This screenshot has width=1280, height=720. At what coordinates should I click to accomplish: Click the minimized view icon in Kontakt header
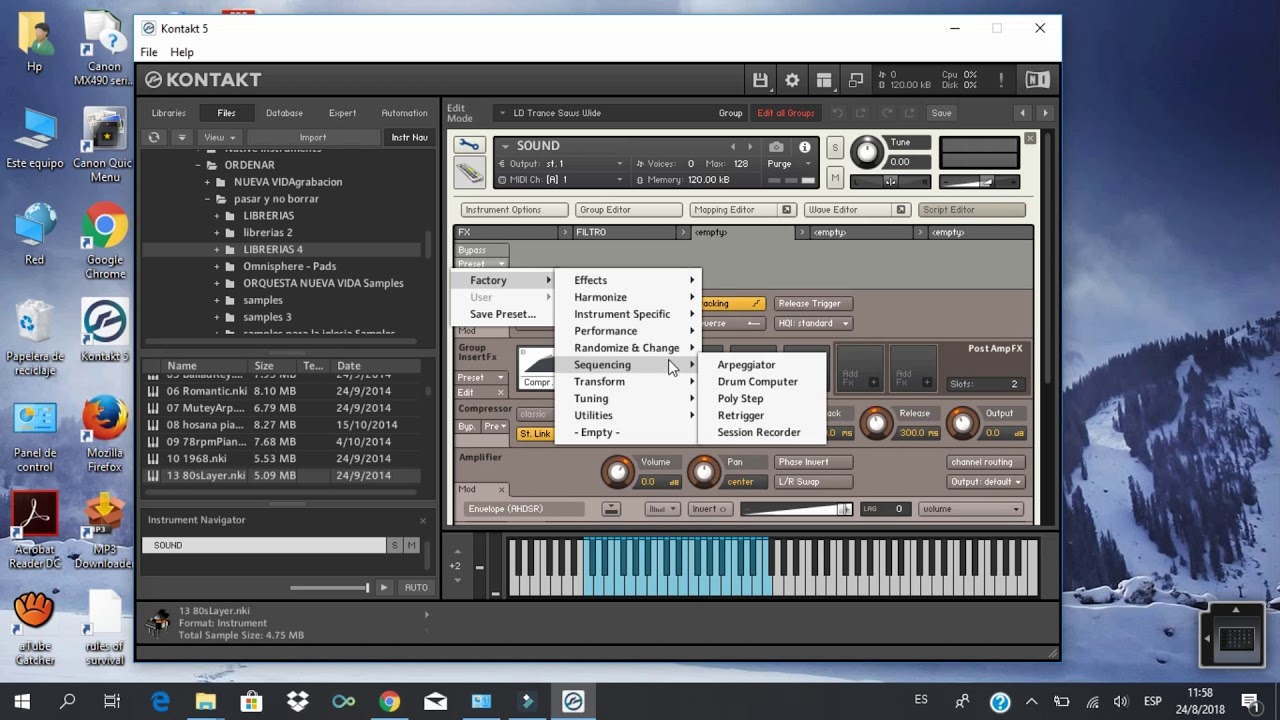[856, 80]
